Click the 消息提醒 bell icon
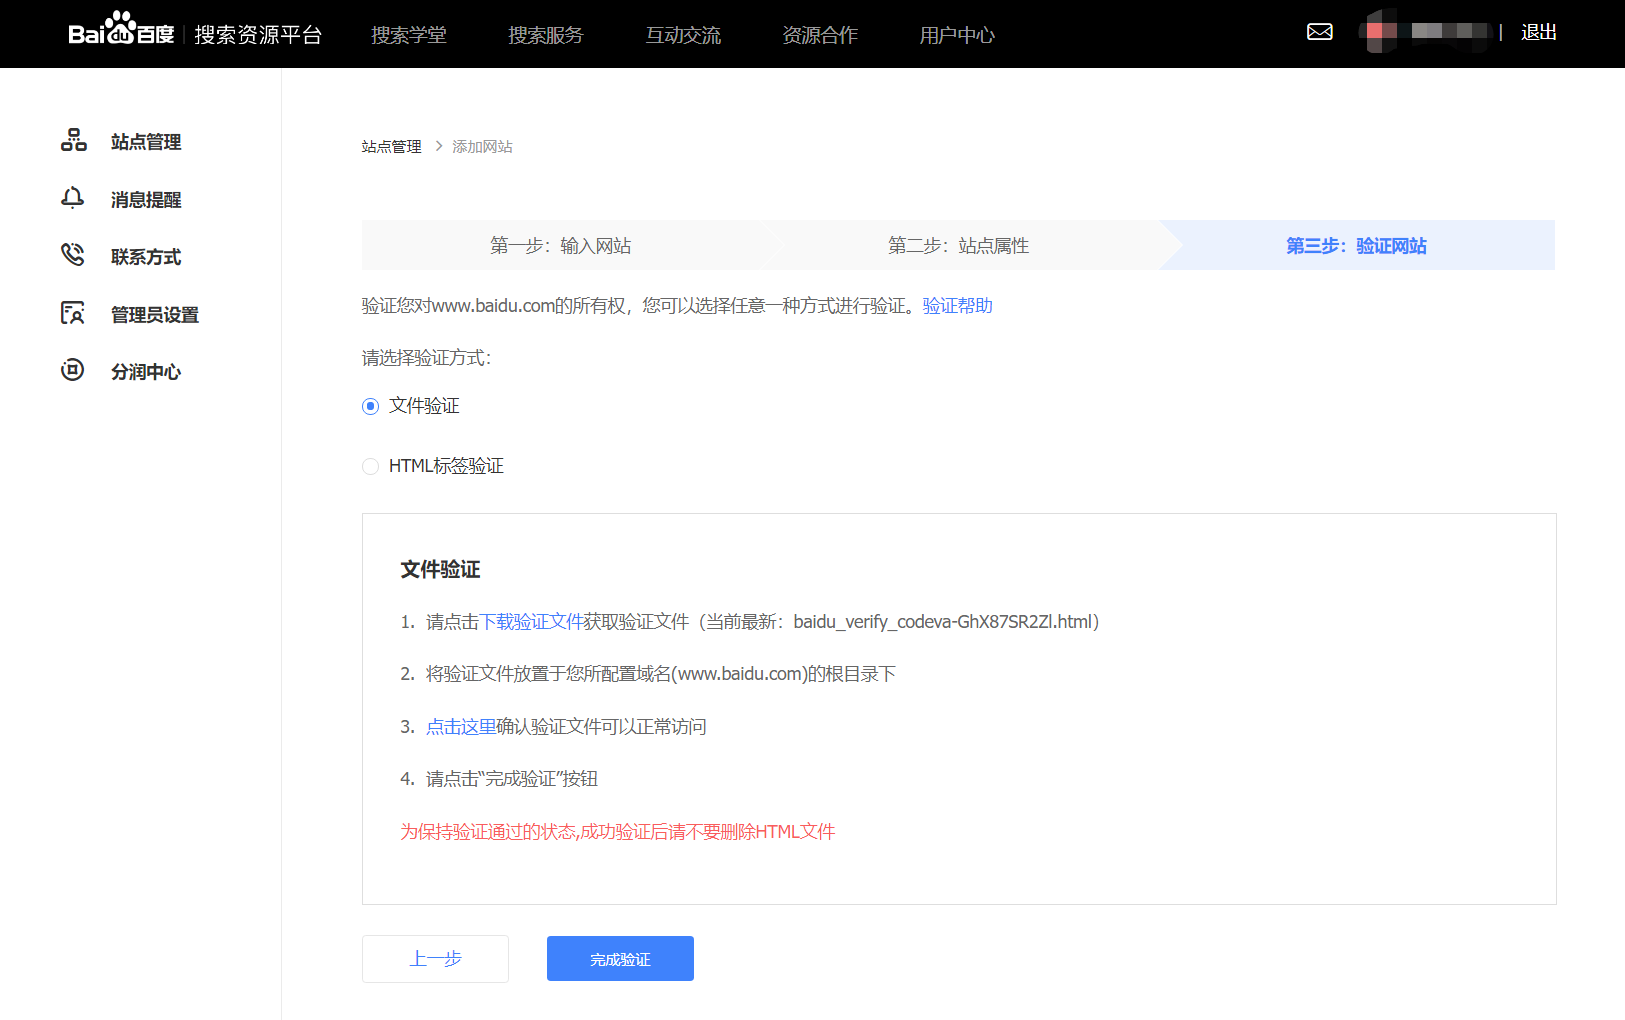The image size is (1625, 1020). pos(73,198)
